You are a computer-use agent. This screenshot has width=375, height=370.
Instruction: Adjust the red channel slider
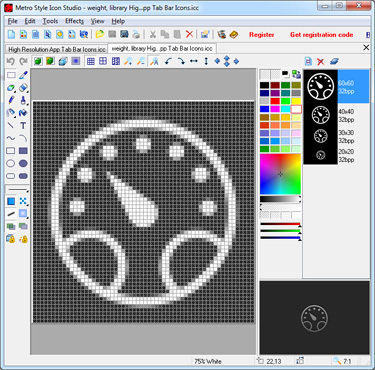tap(280, 225)
